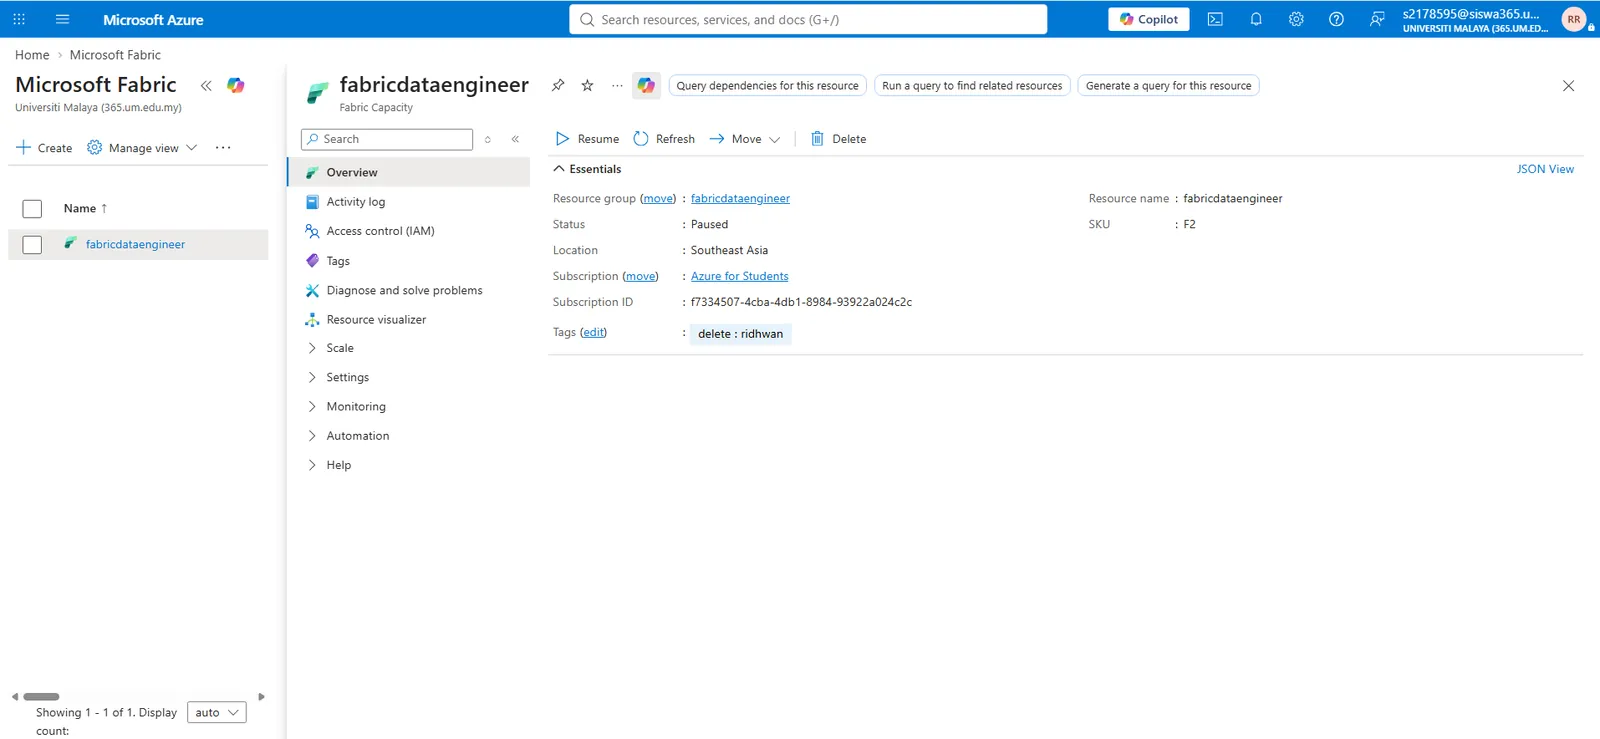Click the Resume play button
This screenshot has height=739, width=1600.
point(587,139)
